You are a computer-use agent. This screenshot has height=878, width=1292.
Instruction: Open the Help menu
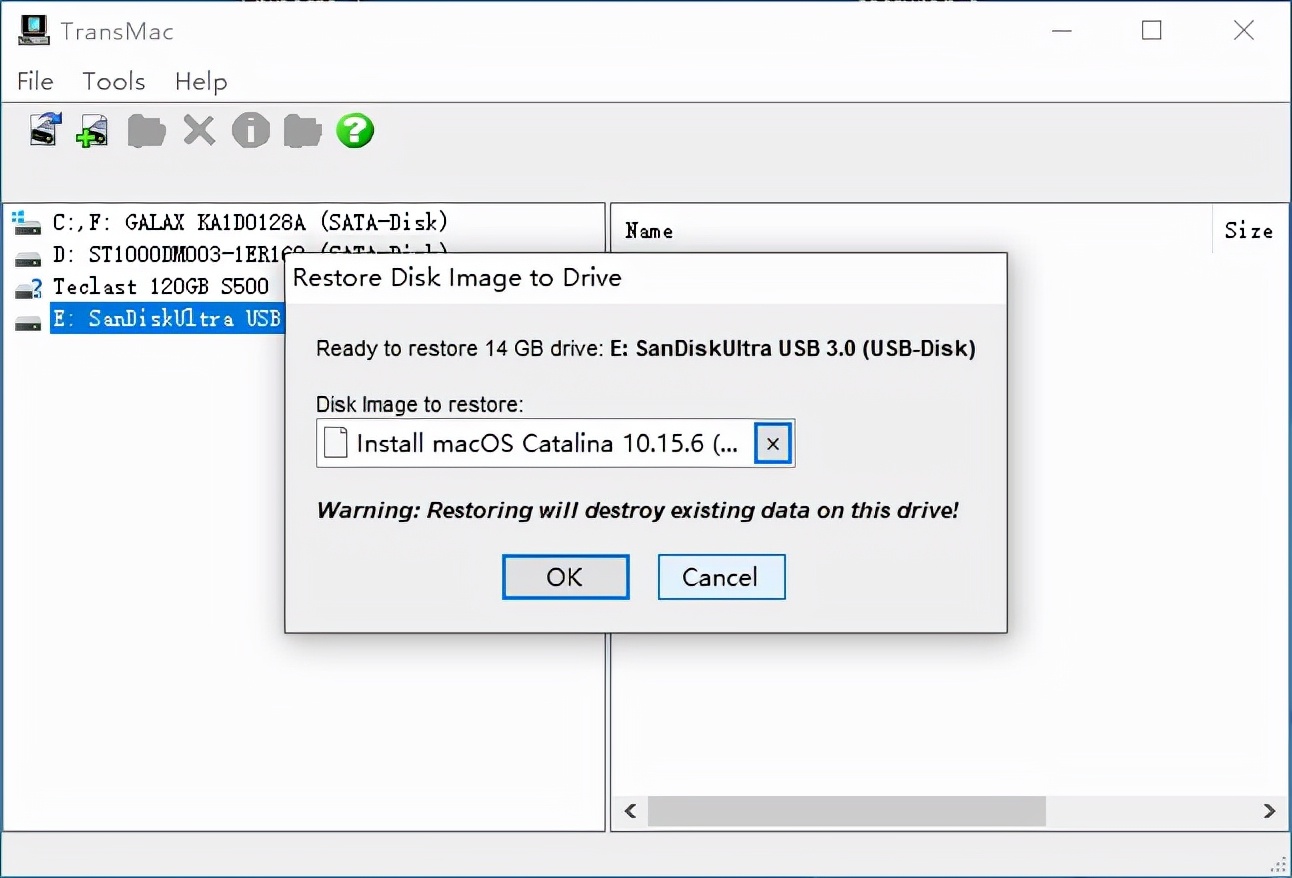point(200,82)
